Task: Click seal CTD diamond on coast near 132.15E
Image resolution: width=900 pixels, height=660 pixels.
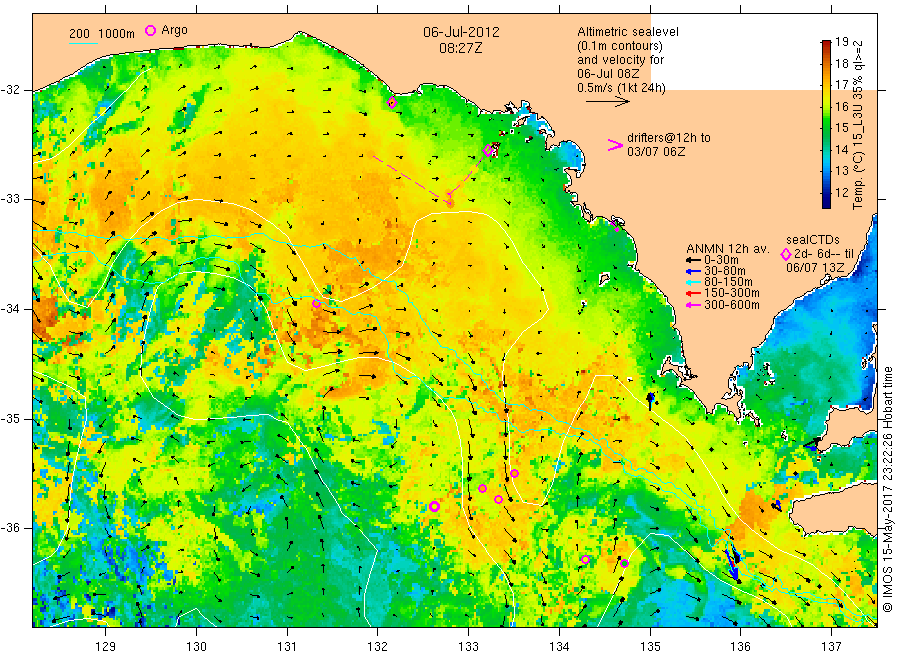Action: [392, 103]
